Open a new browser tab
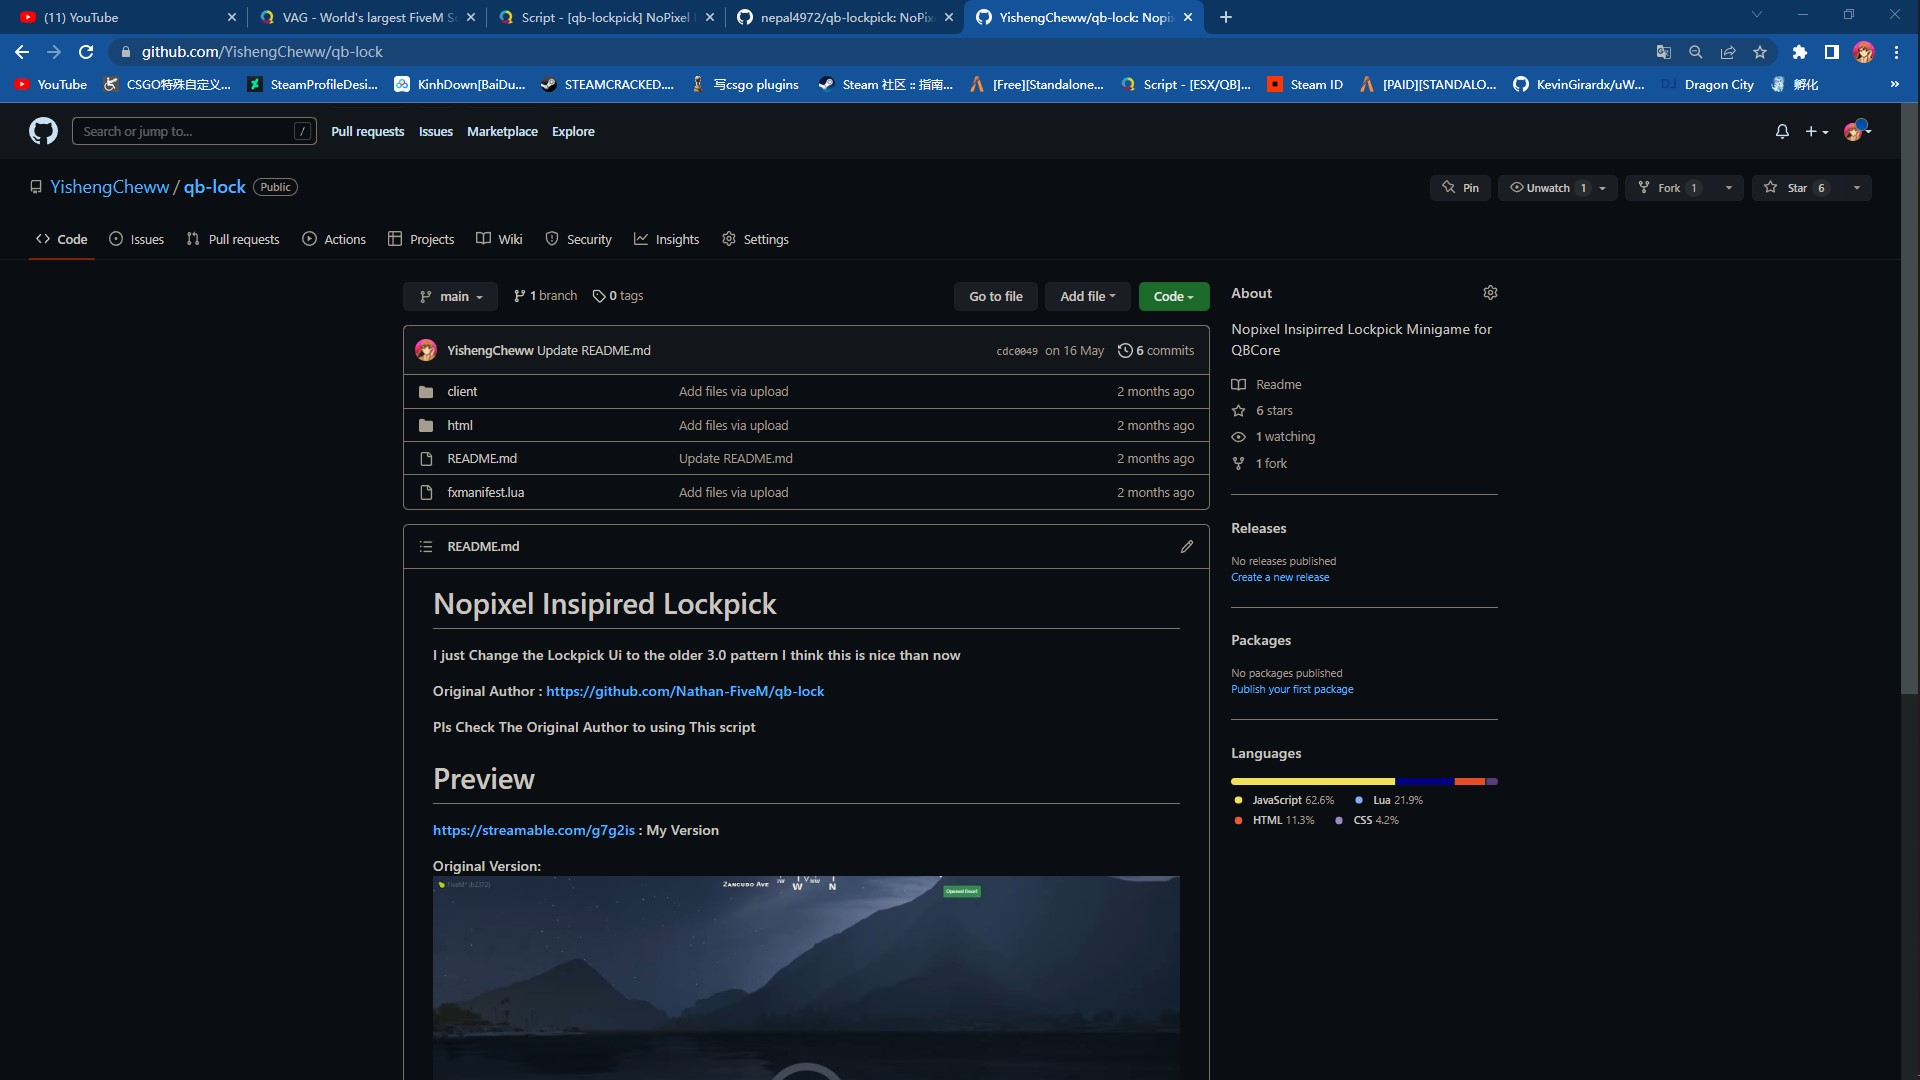 pos(1226,17)
